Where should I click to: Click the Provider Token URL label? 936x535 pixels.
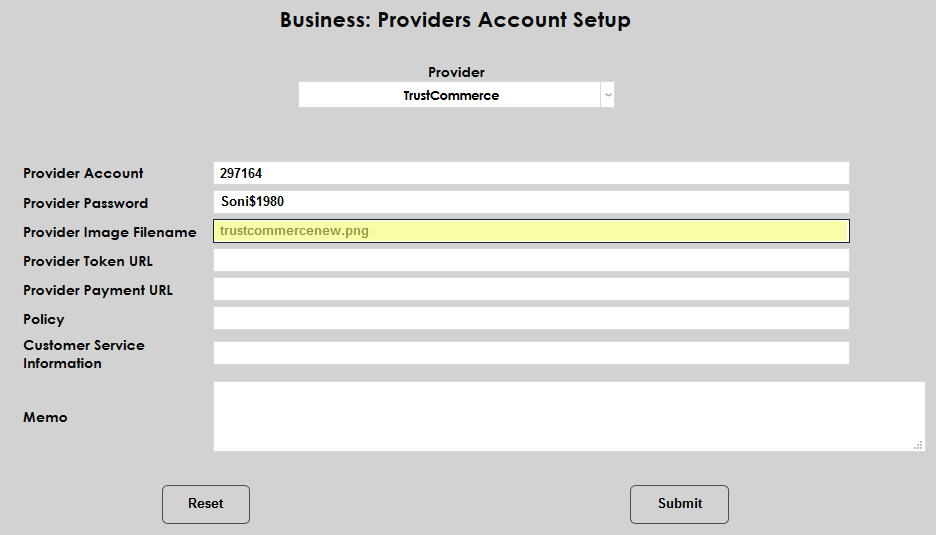88,261
